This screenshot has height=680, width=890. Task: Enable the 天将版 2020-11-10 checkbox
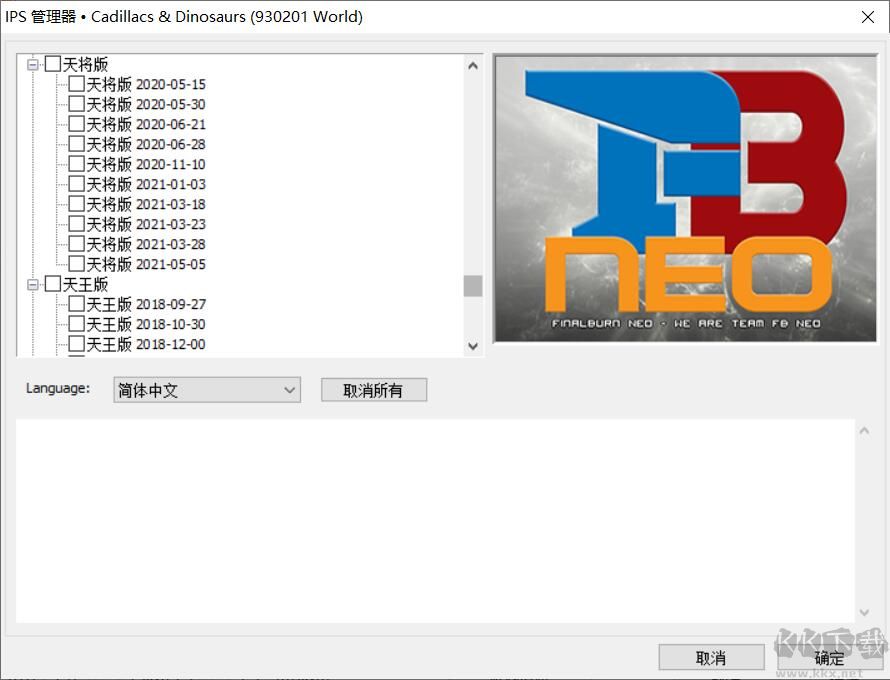[x=77, y=164]
